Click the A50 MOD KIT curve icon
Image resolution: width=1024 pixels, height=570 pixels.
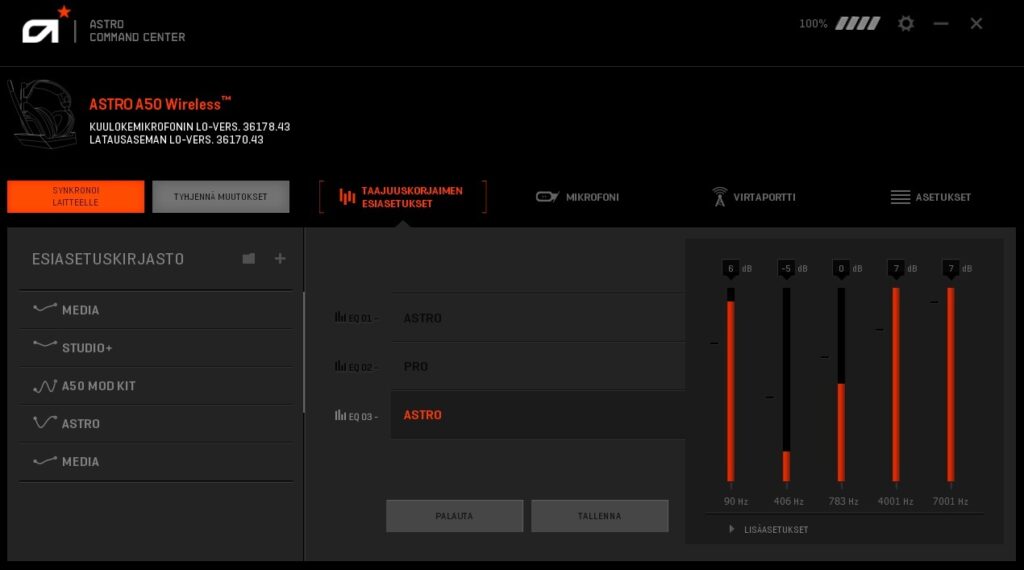click(44, 386)
